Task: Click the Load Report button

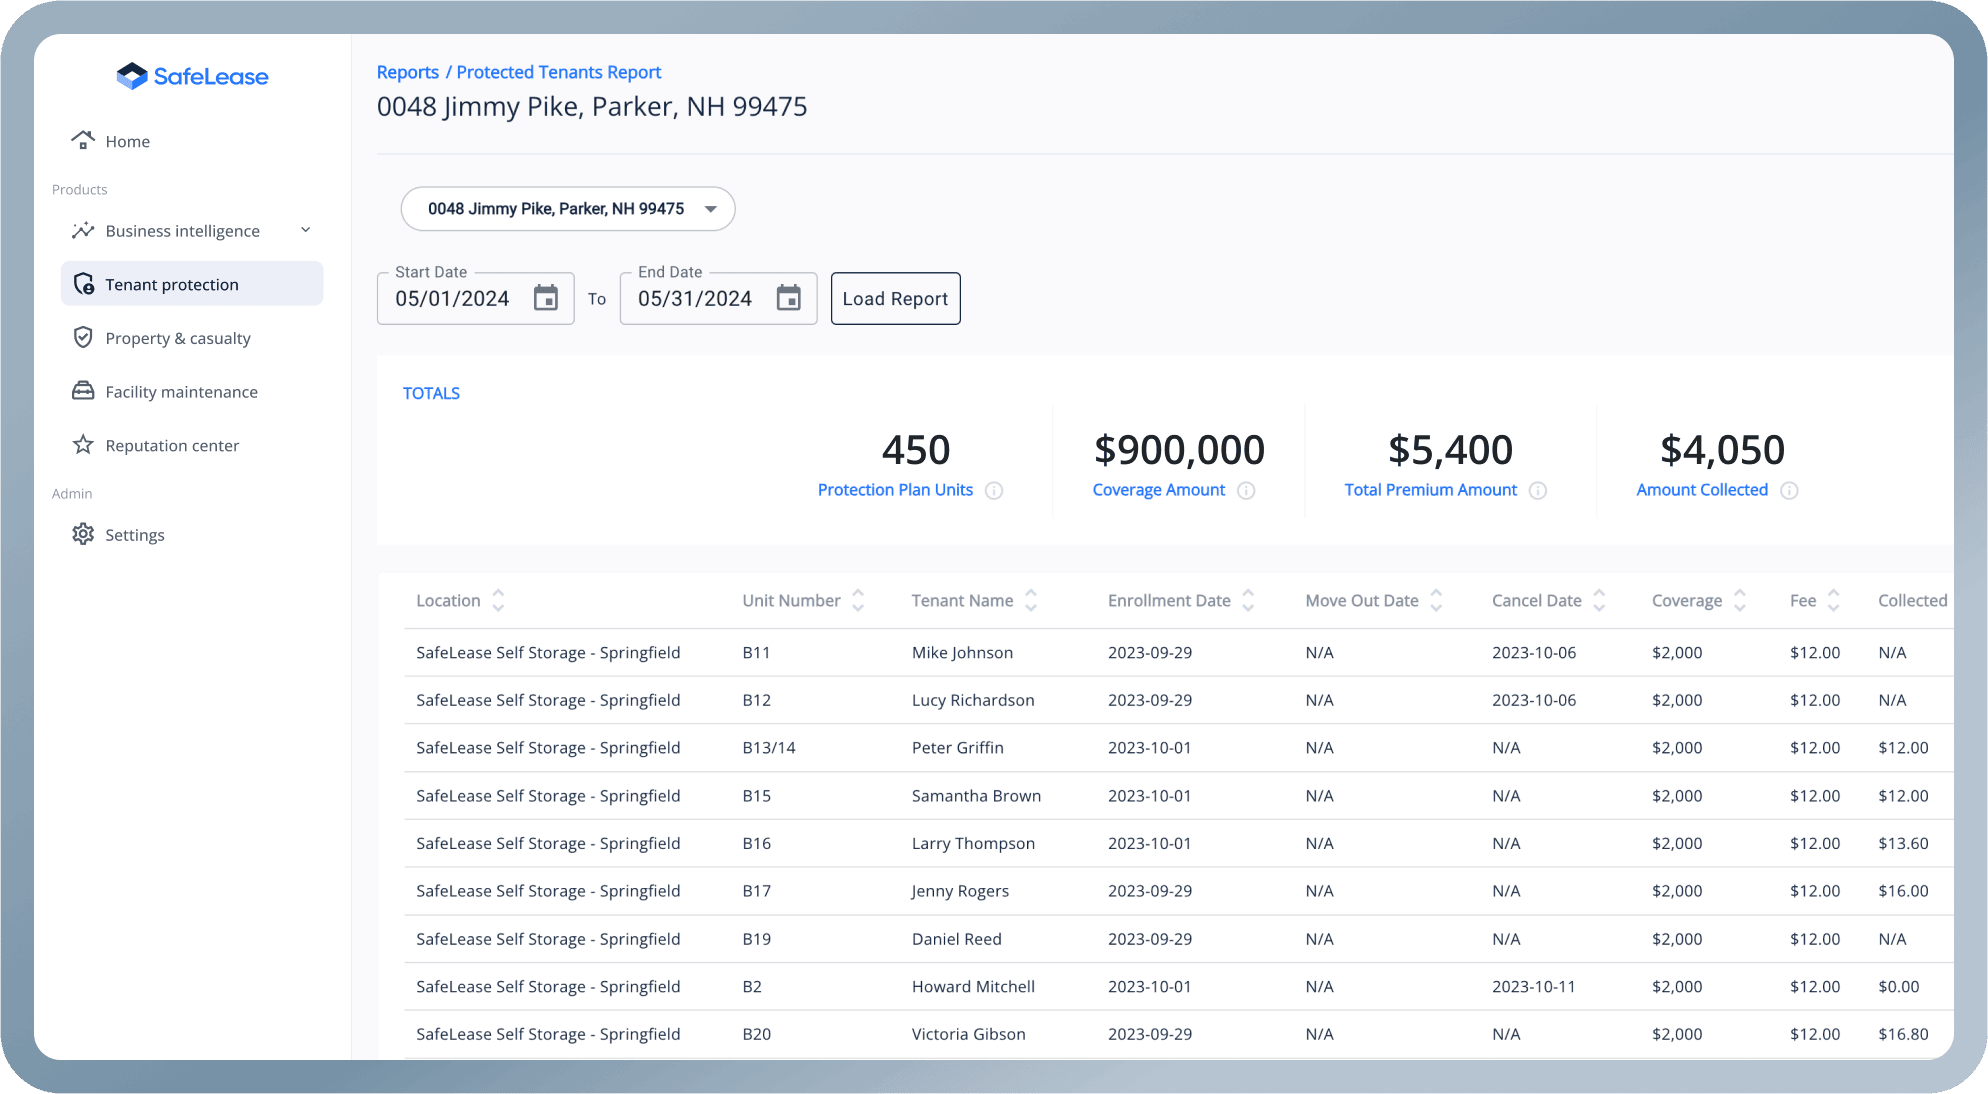Action: click(895, 298)
